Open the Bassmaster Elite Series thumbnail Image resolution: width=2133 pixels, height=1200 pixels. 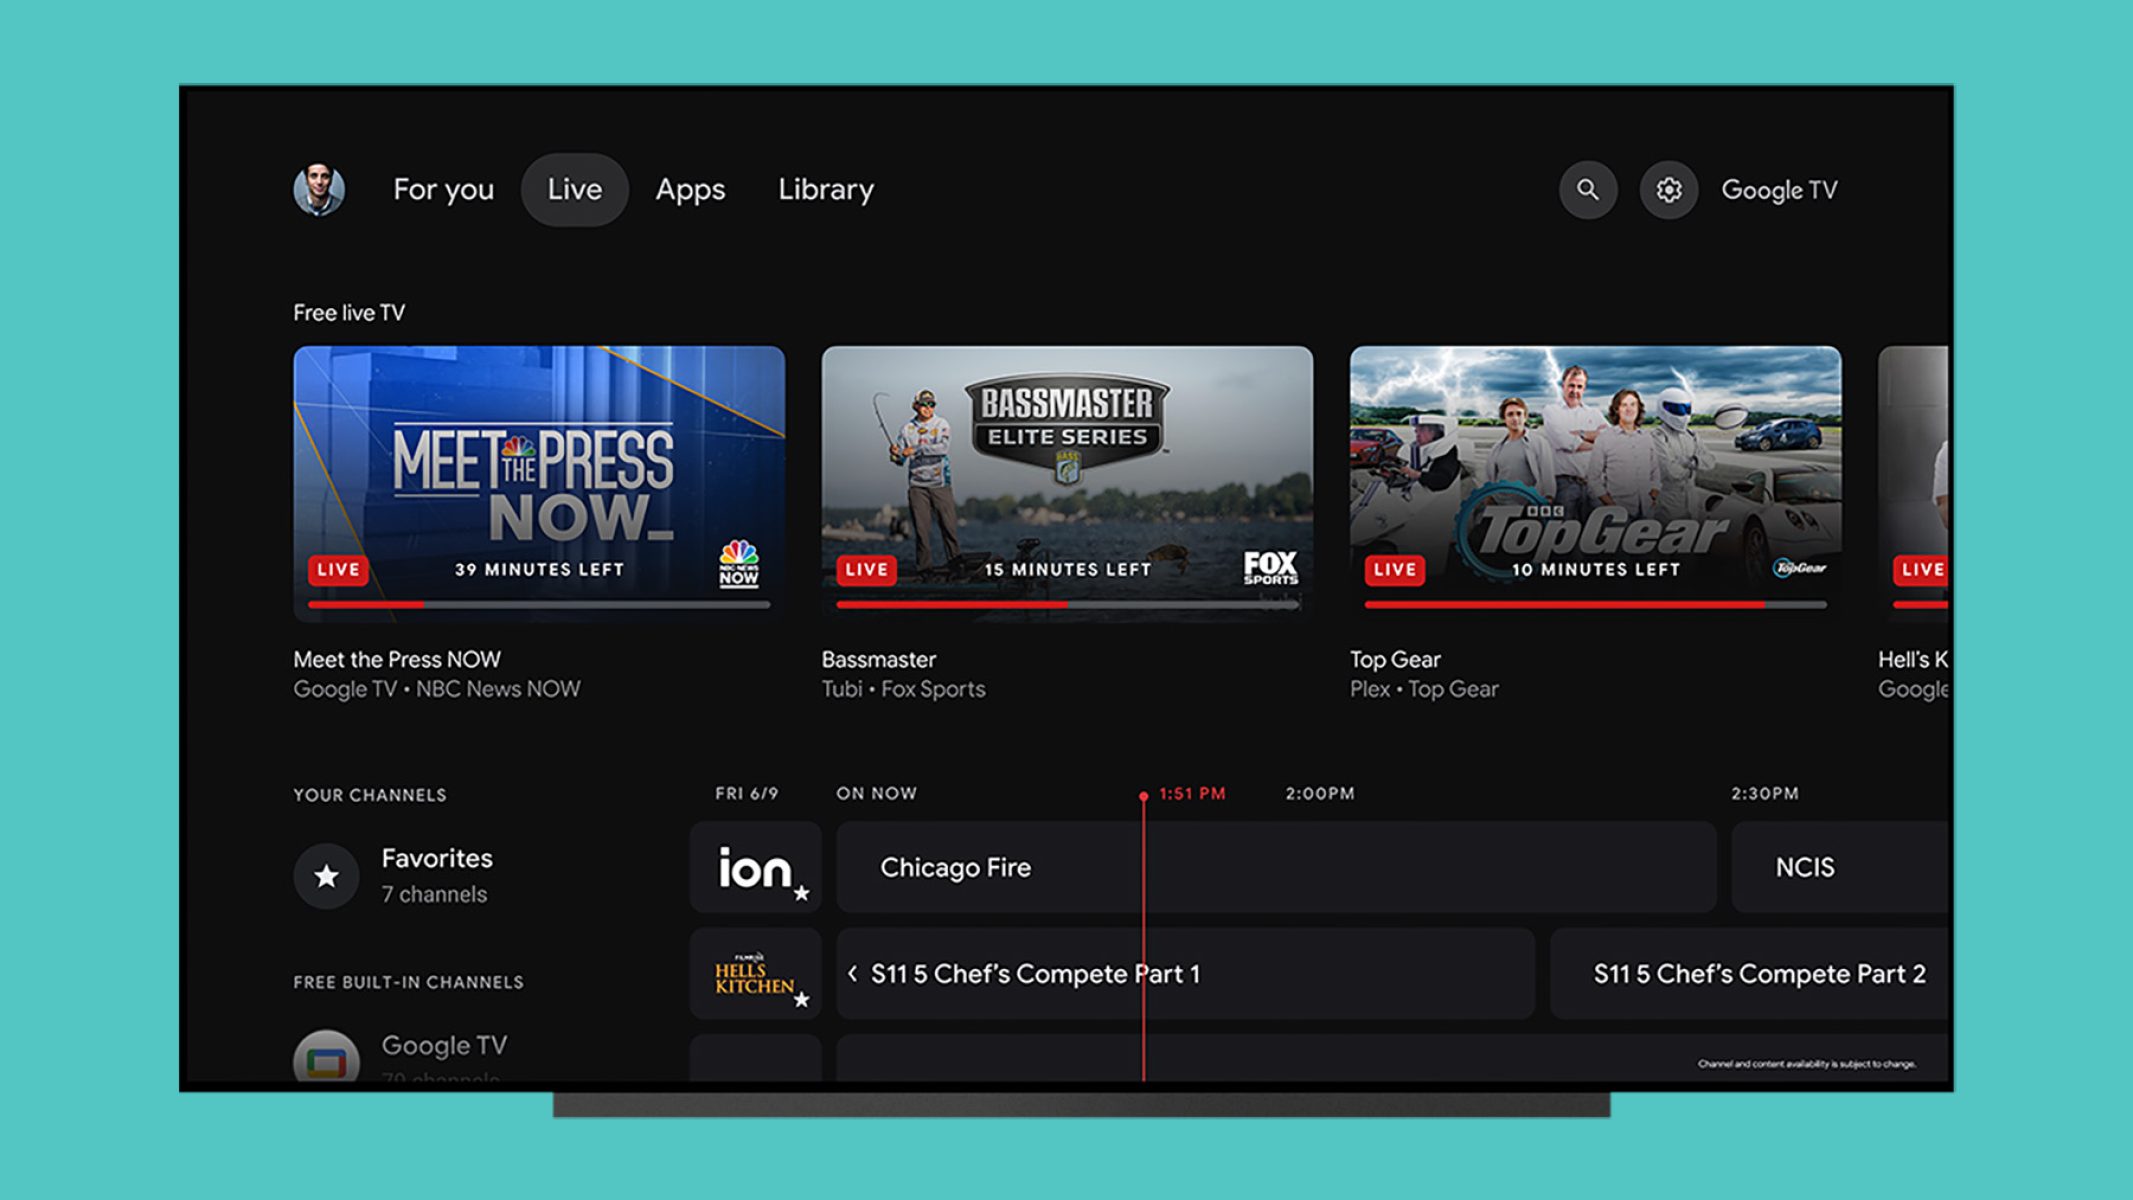[x=1066, y=470]
